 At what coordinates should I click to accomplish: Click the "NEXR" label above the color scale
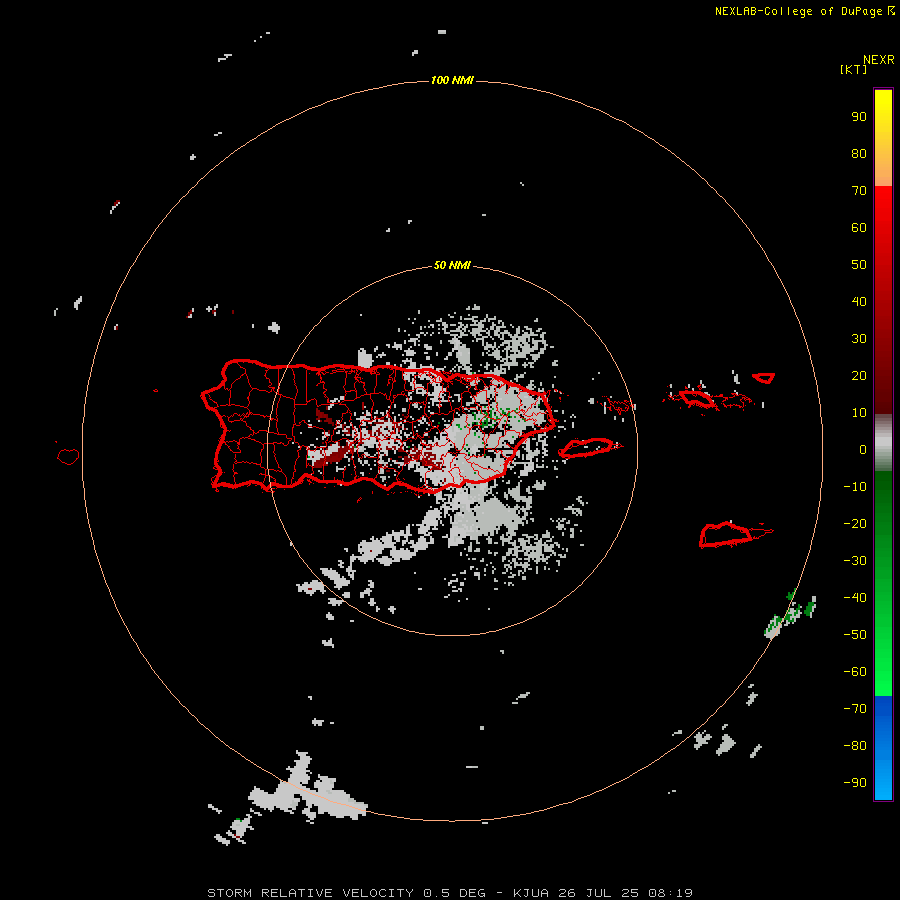878,60
